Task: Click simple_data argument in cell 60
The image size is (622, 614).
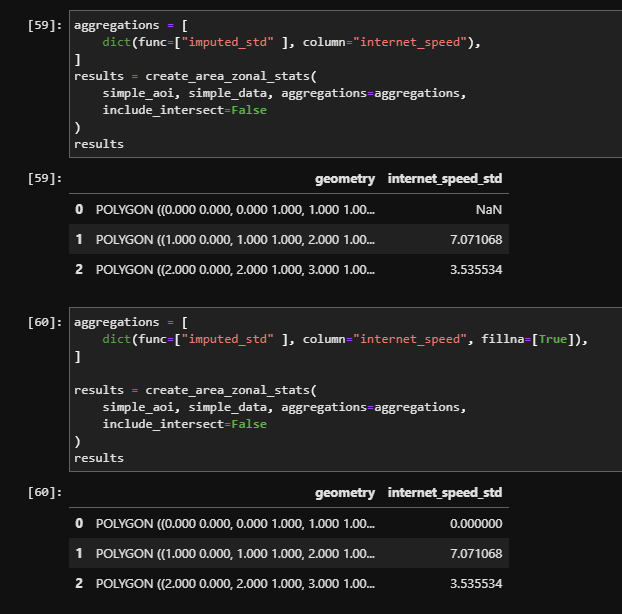Action: 228,407
